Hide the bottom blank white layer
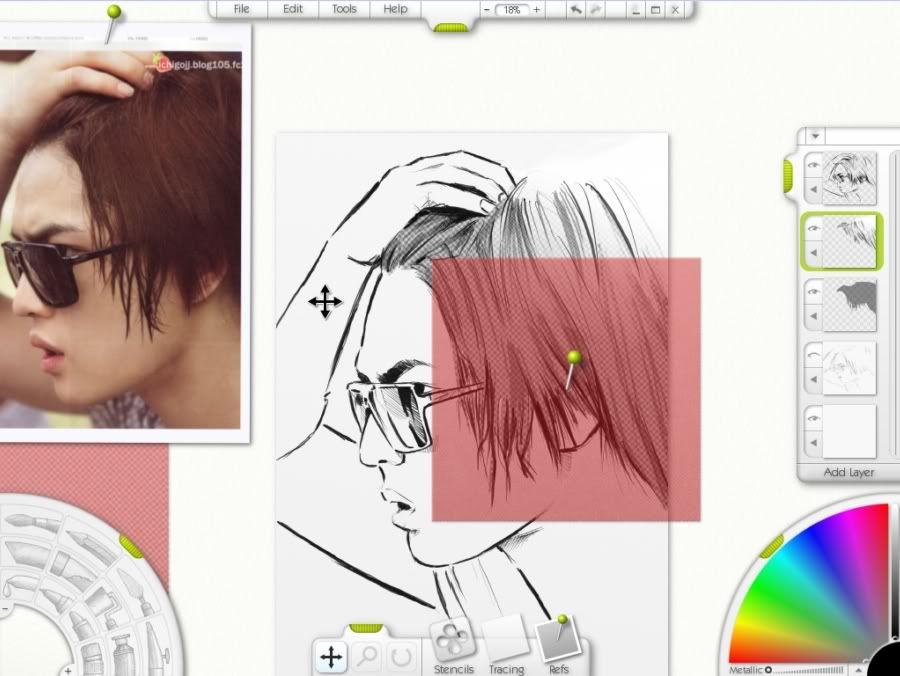The height and width of the screenshot is (676, 900). pos(813,418)
